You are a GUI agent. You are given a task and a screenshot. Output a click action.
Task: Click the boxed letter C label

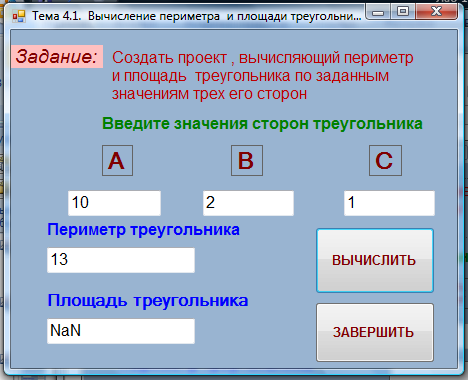click(x=385, y=160)
